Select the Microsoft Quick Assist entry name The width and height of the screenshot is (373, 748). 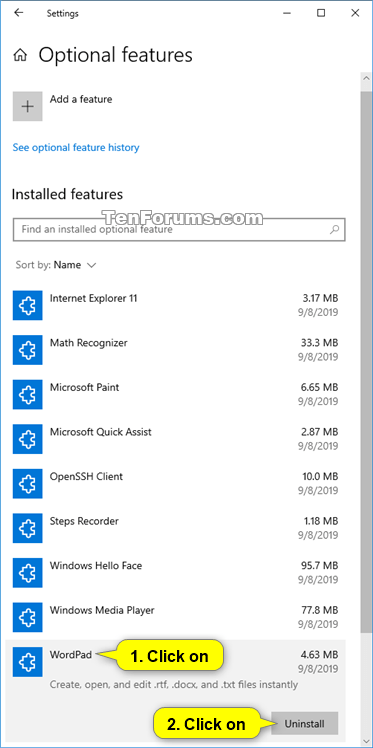tap(101, 432)
